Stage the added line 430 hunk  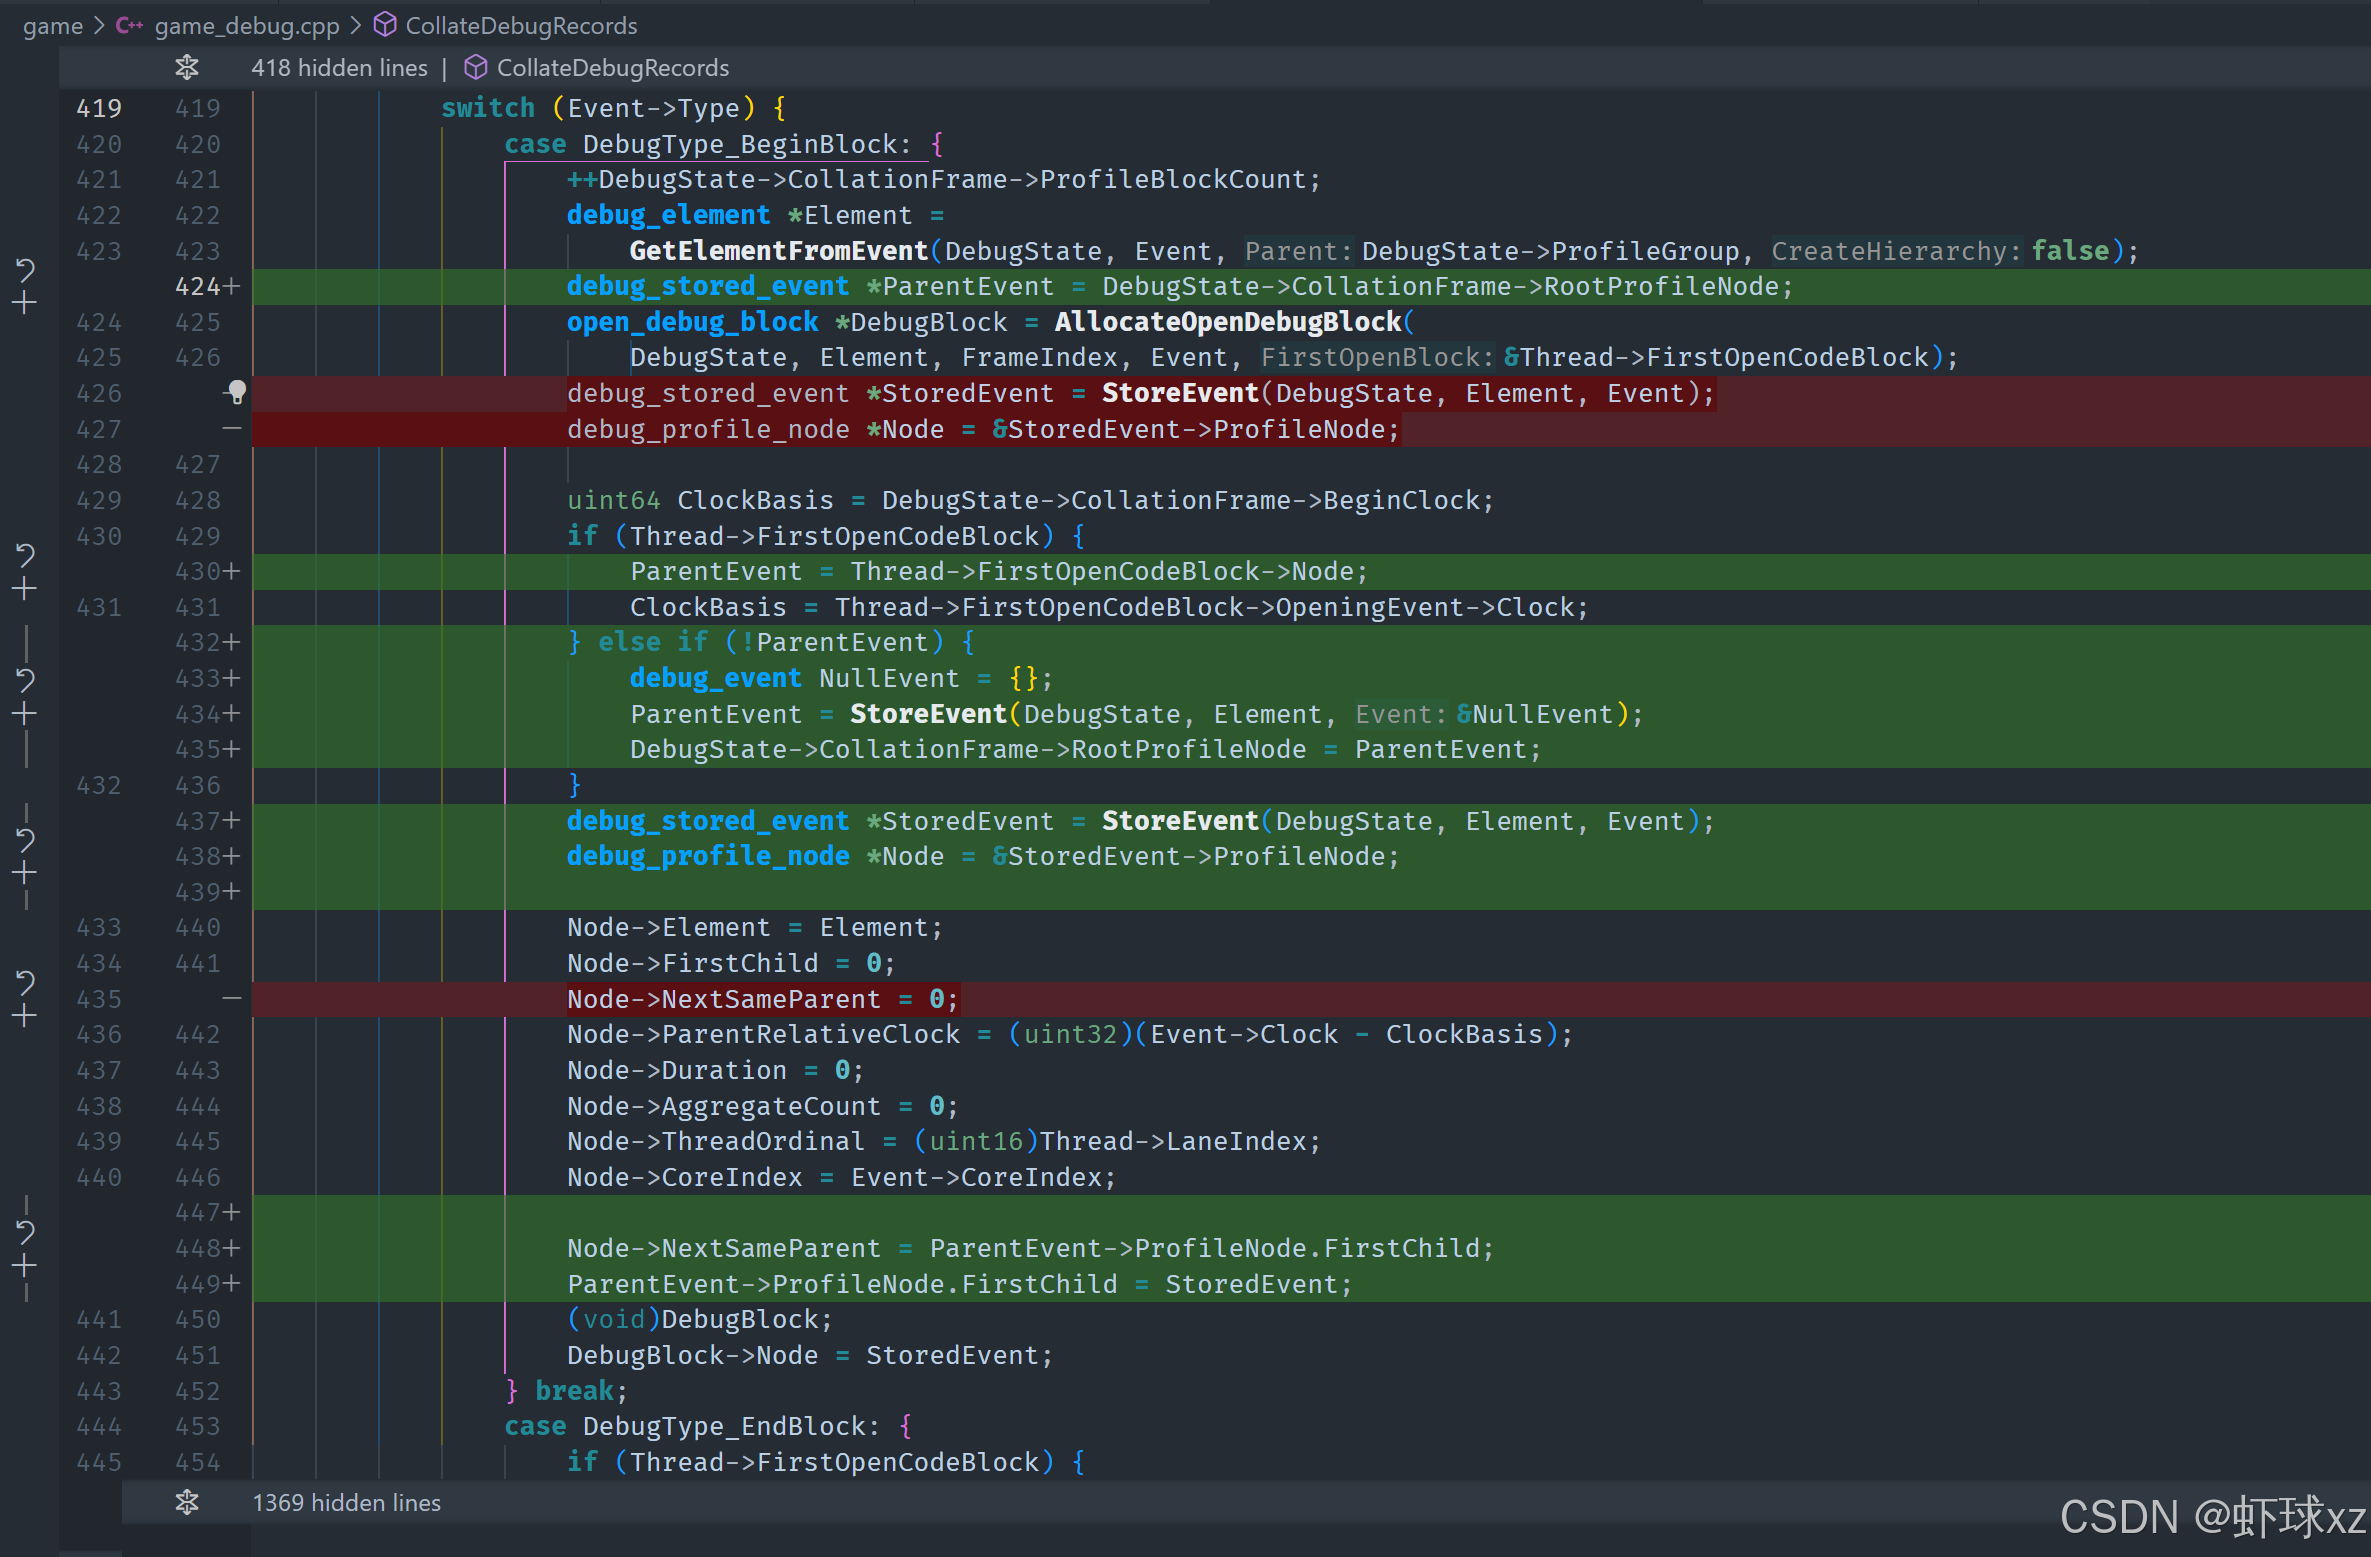coord(25,589)
